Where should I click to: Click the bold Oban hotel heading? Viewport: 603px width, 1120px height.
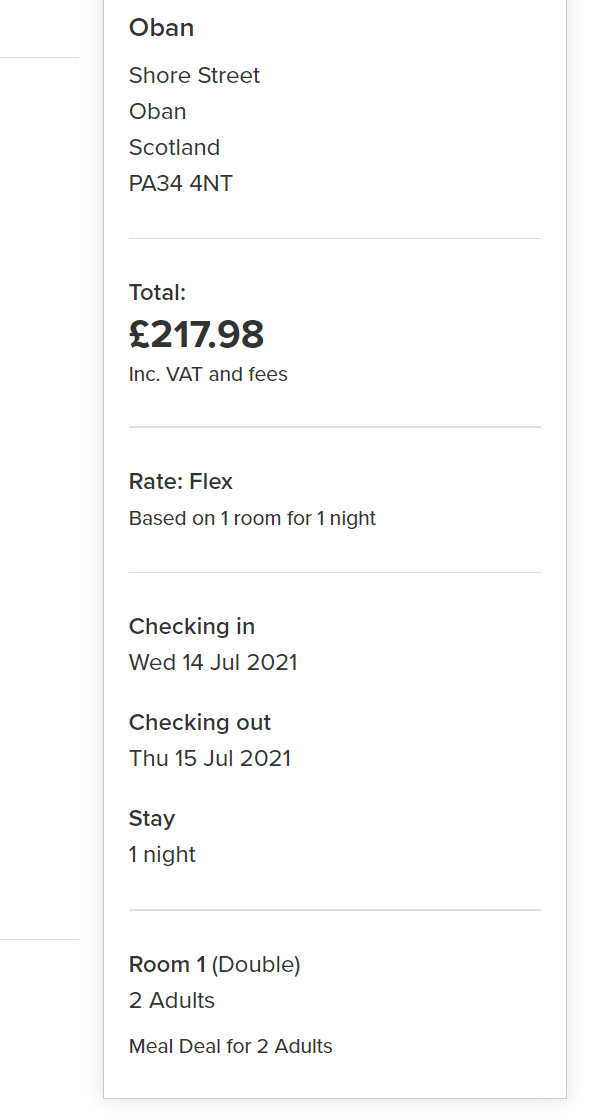tap(161, 28)
